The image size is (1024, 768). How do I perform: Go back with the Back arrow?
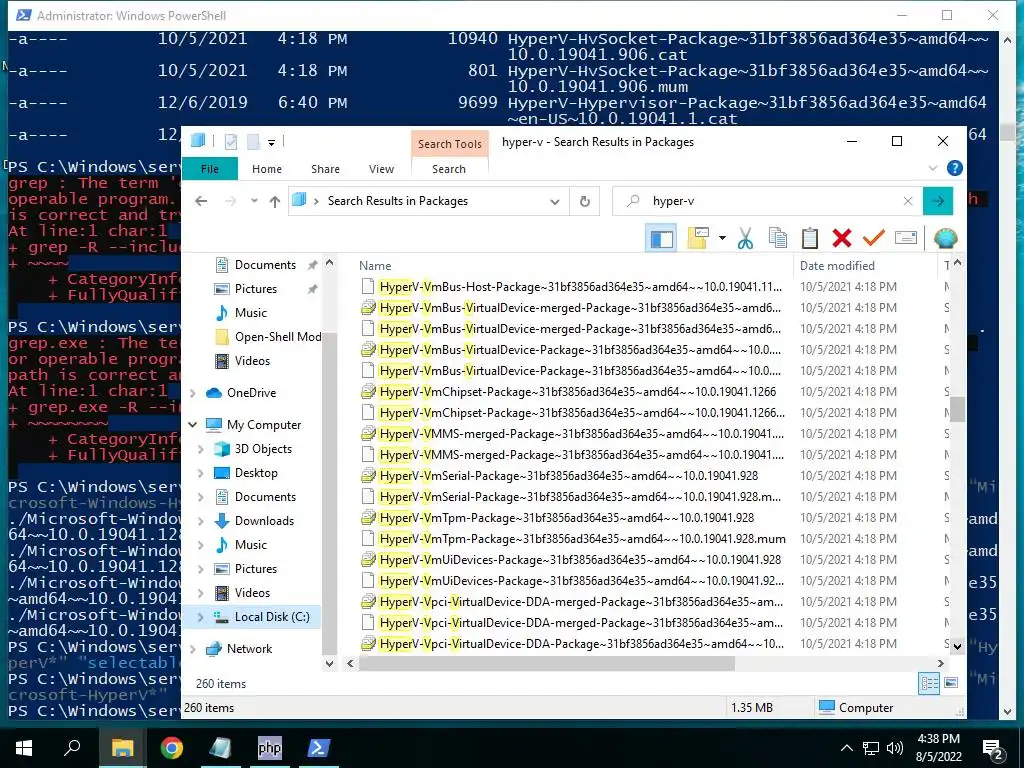click(201, 201)
